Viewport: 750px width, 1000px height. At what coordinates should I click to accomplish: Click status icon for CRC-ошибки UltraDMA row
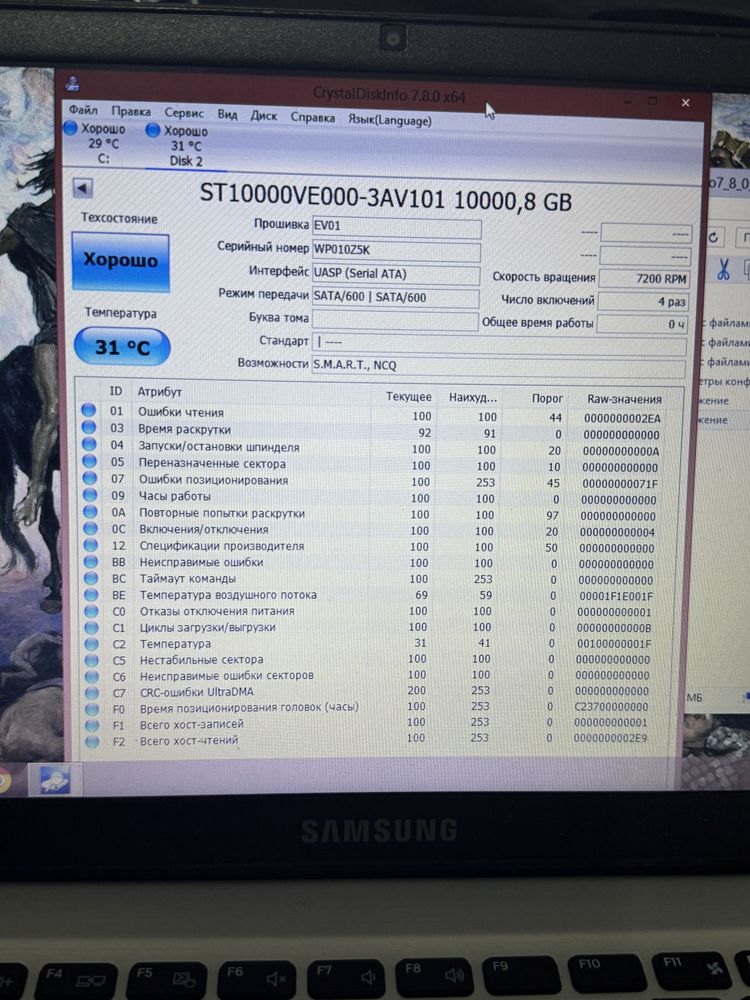(x=92, y=693)
